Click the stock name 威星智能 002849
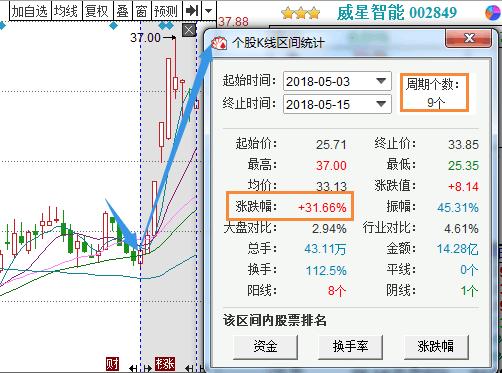The width and height of the screenshot is (502, 373). click(x=396, y=13)
